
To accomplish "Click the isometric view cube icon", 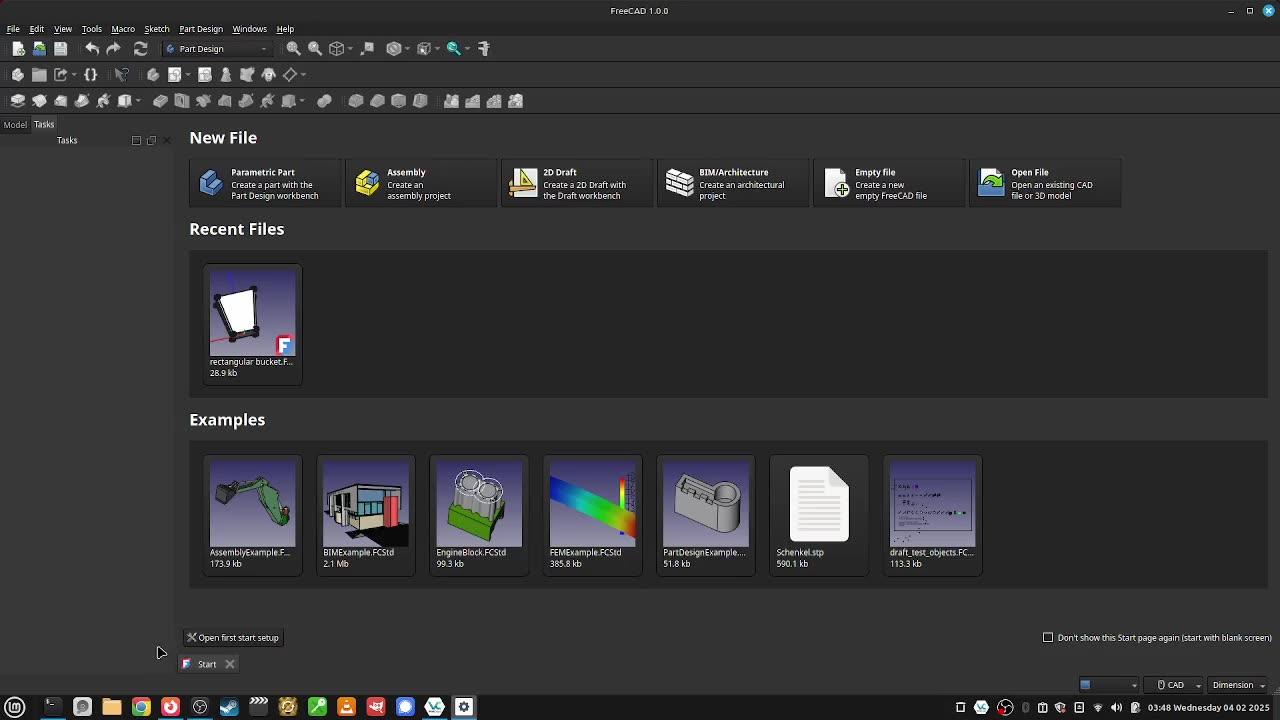I will (x=337, y=48).
